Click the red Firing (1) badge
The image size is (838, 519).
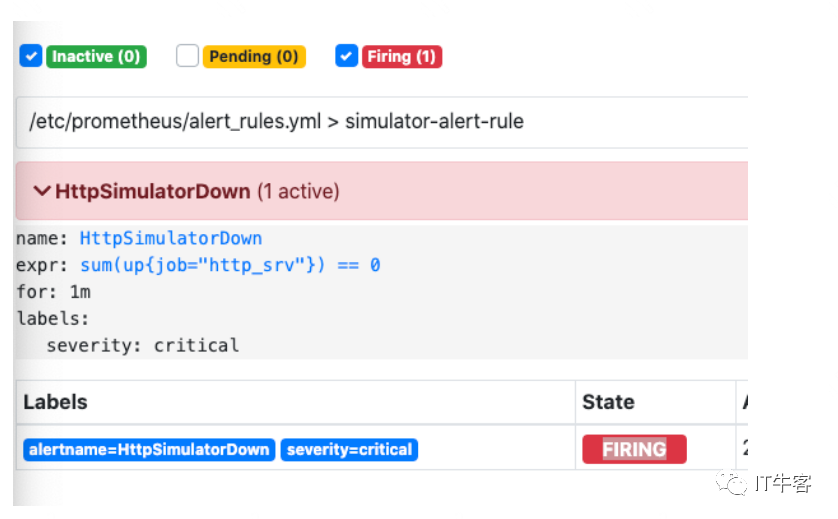(x=402, y=57)
